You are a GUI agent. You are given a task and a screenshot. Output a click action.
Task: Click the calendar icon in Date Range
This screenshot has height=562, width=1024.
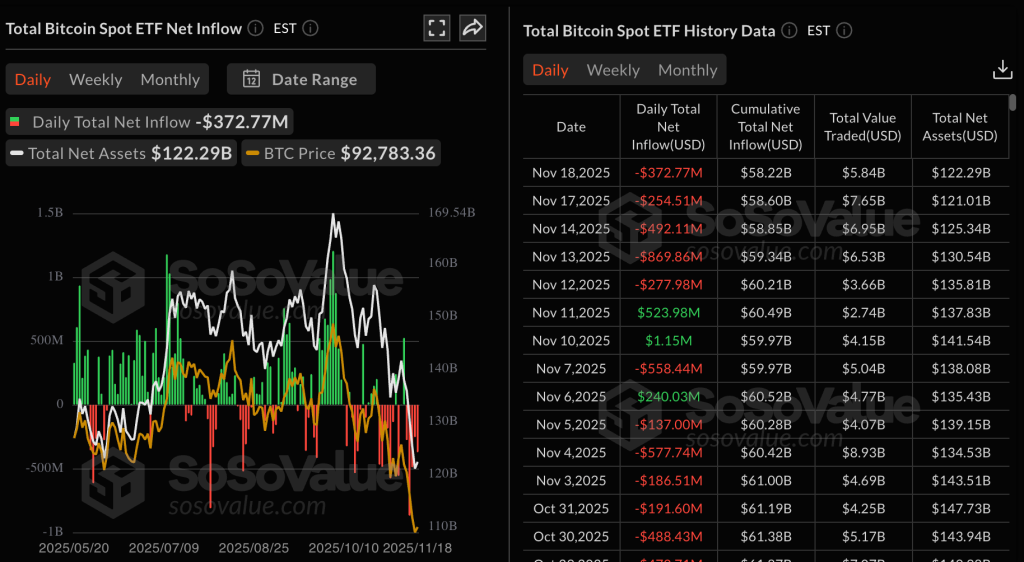pos(251,79)
